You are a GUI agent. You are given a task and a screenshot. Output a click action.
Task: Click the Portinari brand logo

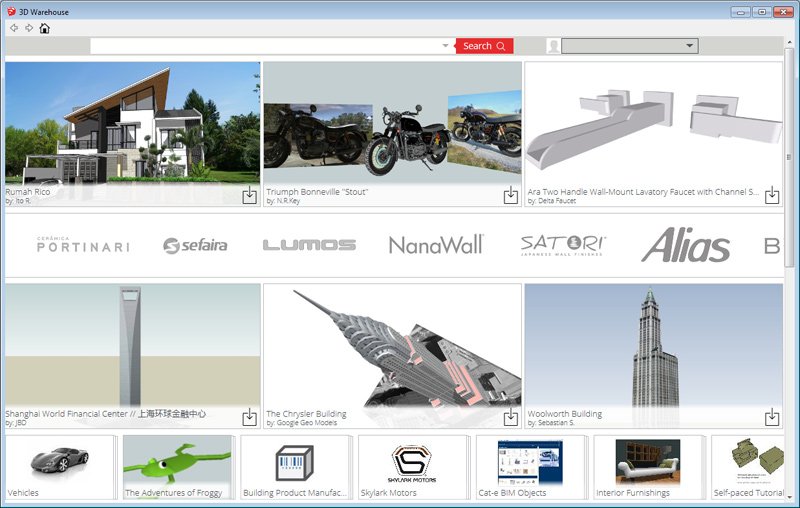[x=83, y=245]
